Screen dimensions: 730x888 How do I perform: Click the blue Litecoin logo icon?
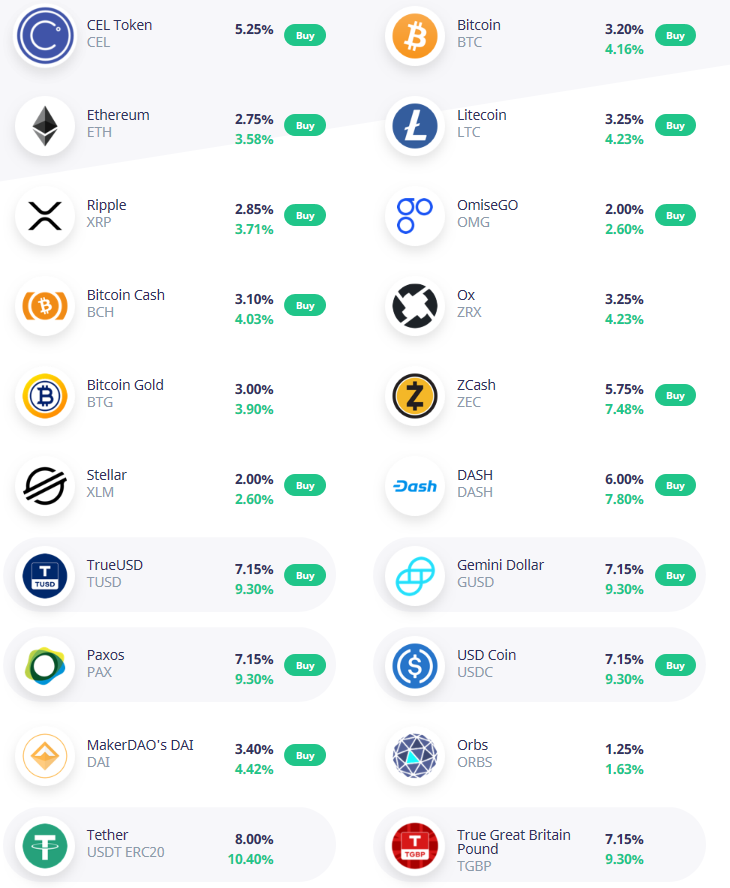[x=415, y=126]
